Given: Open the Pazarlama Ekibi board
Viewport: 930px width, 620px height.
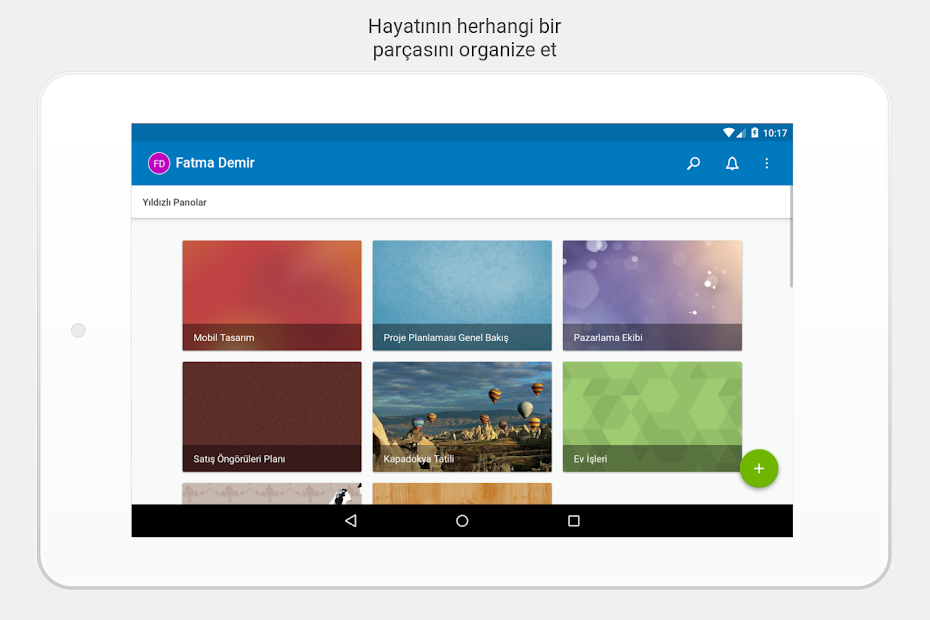Looking at the screenshot, I should [x=652, y=295].
